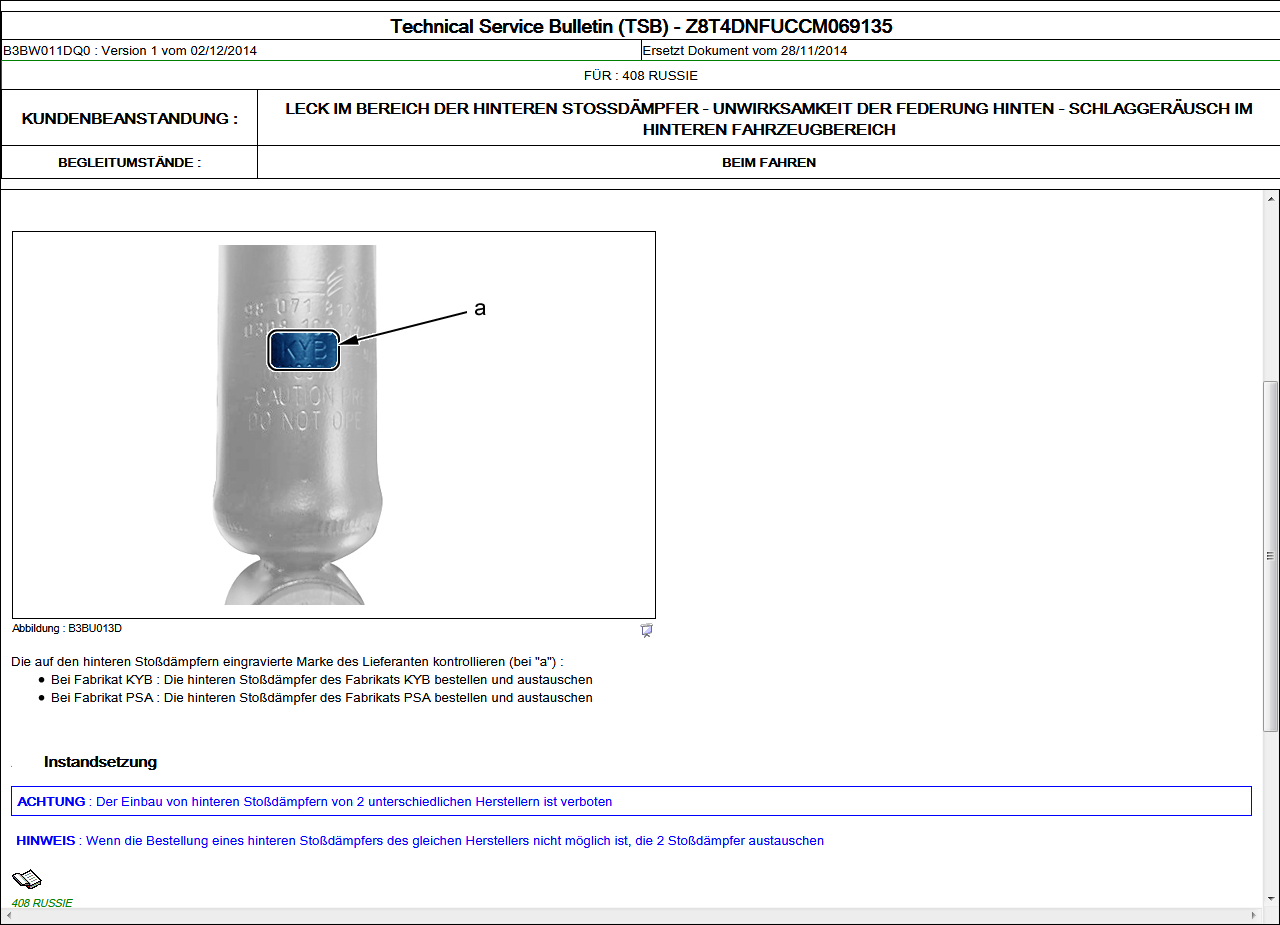
Task: Click the horizontal scrollbar track
Action: 630,915
